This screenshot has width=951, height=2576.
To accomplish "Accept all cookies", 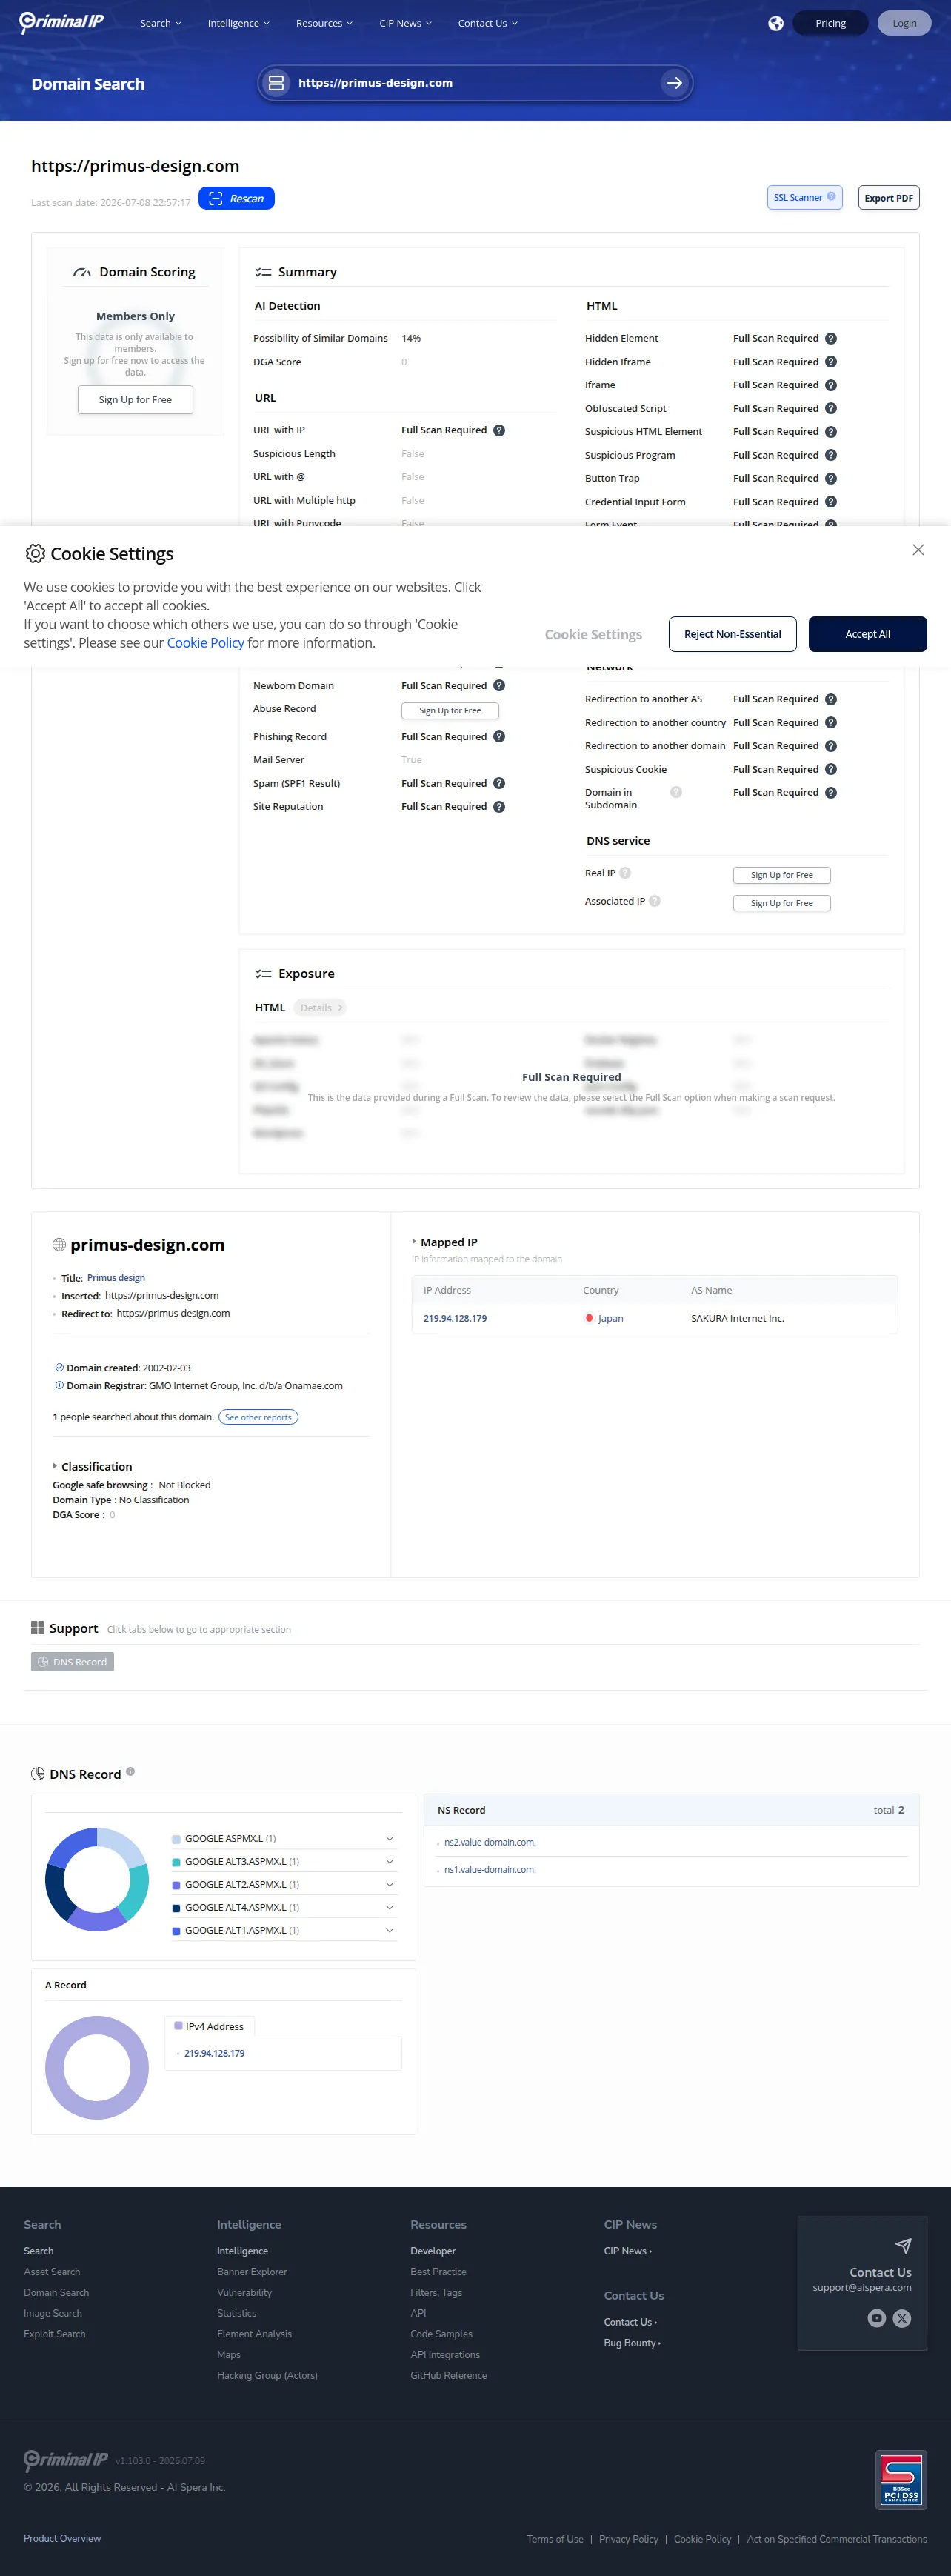I will [867, 634].
